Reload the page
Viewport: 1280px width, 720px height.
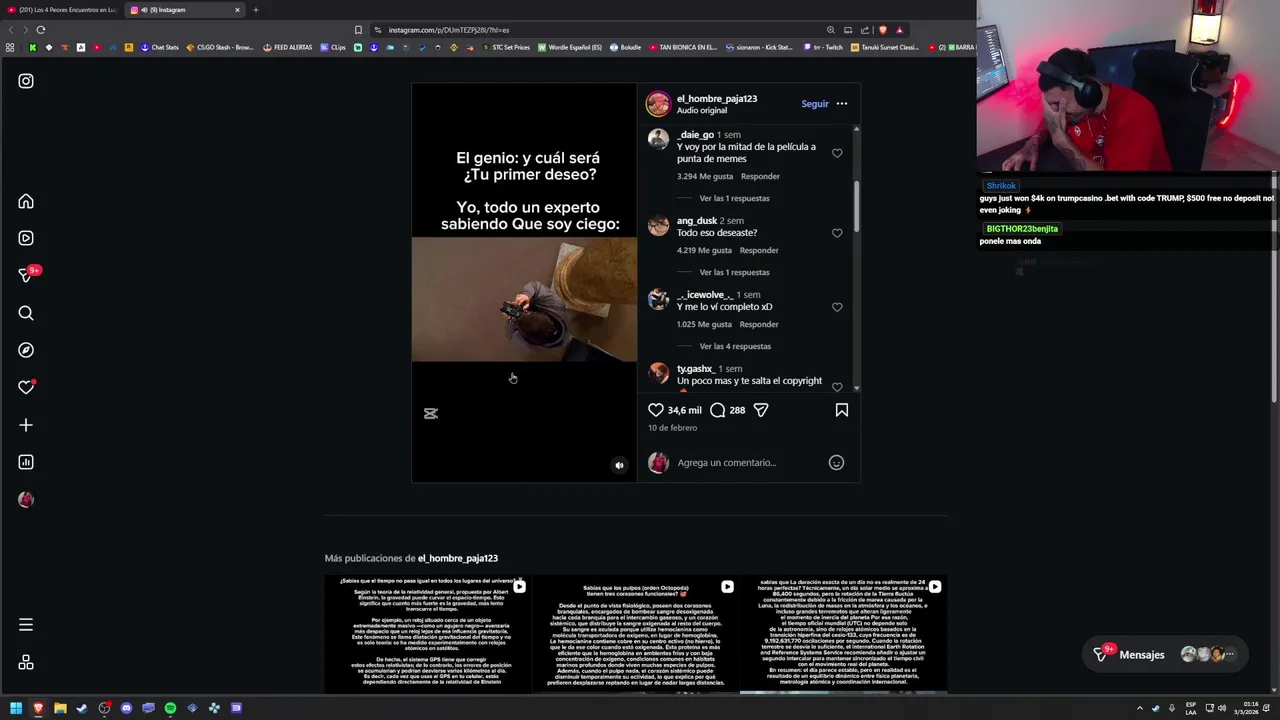click(41, 30)
